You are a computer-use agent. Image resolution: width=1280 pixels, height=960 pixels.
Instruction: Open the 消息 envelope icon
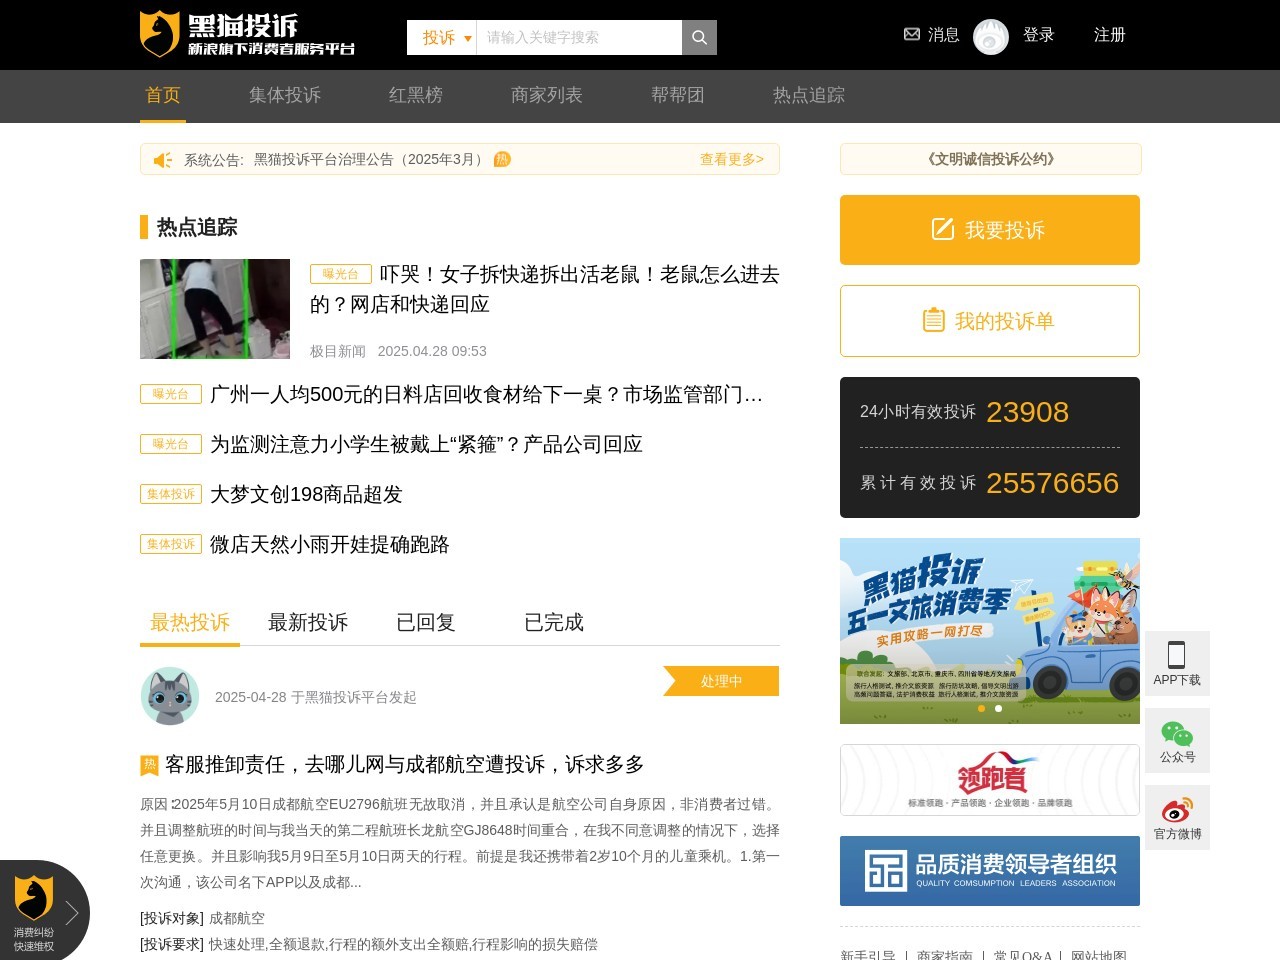(912, 34)
